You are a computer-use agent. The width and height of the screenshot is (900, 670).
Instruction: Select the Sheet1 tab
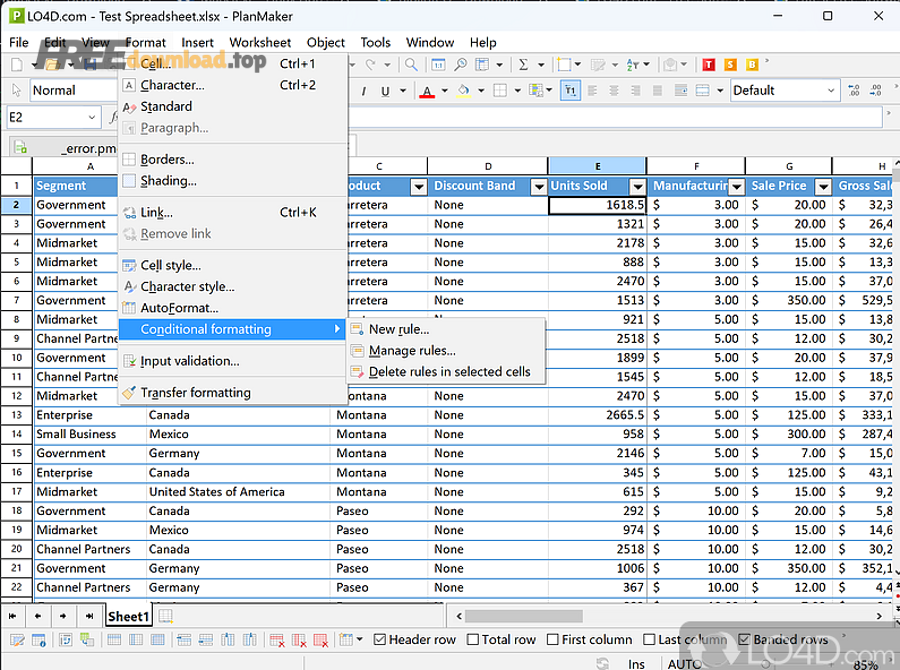point(129,617)
